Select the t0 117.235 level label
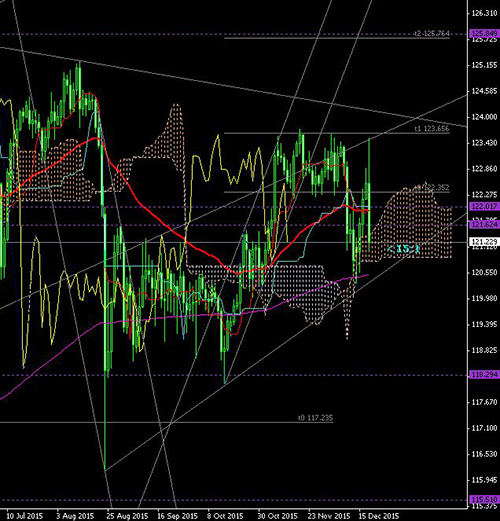 [x=315, y=418]
